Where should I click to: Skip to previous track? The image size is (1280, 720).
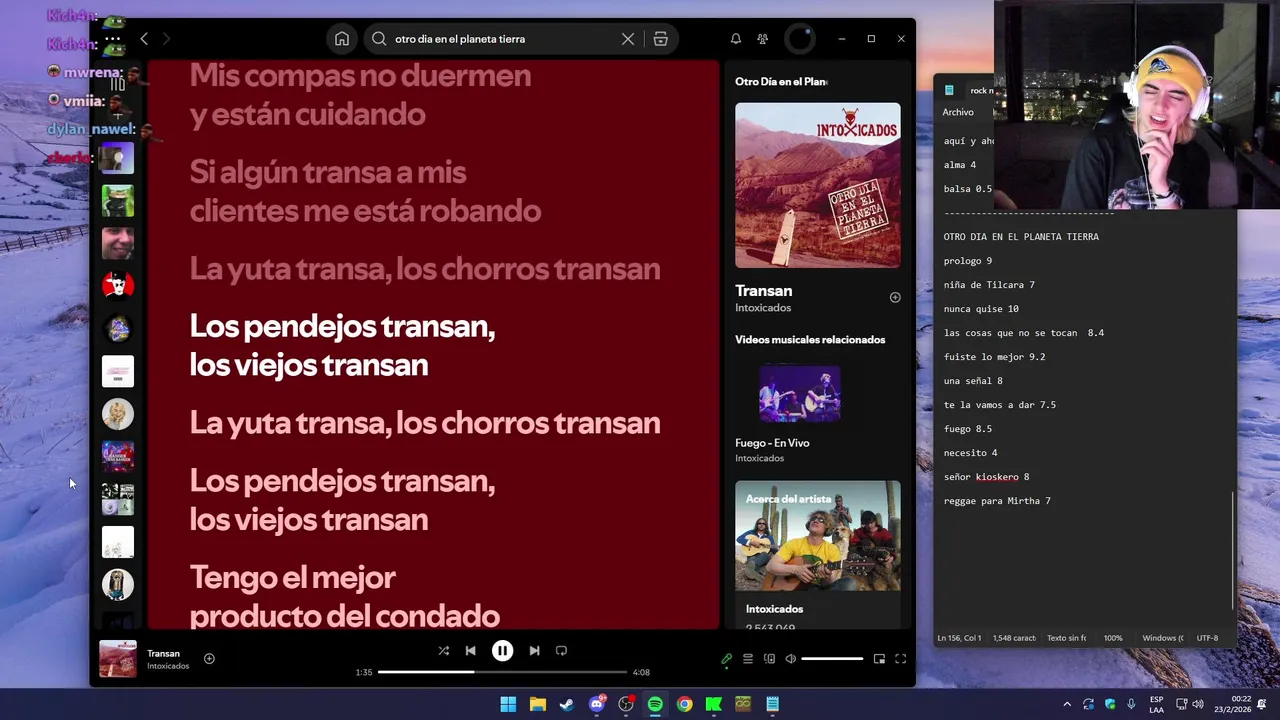(x=470, y=651)
